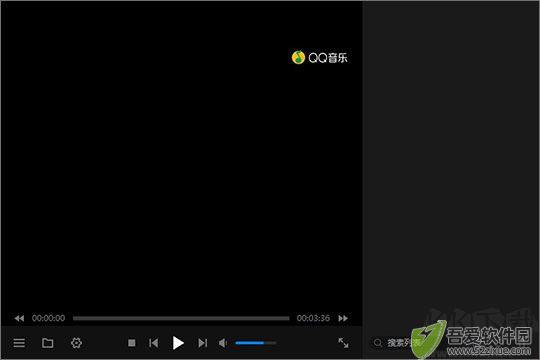
Task: Skip to the next track
Action: tap(202, 343)
